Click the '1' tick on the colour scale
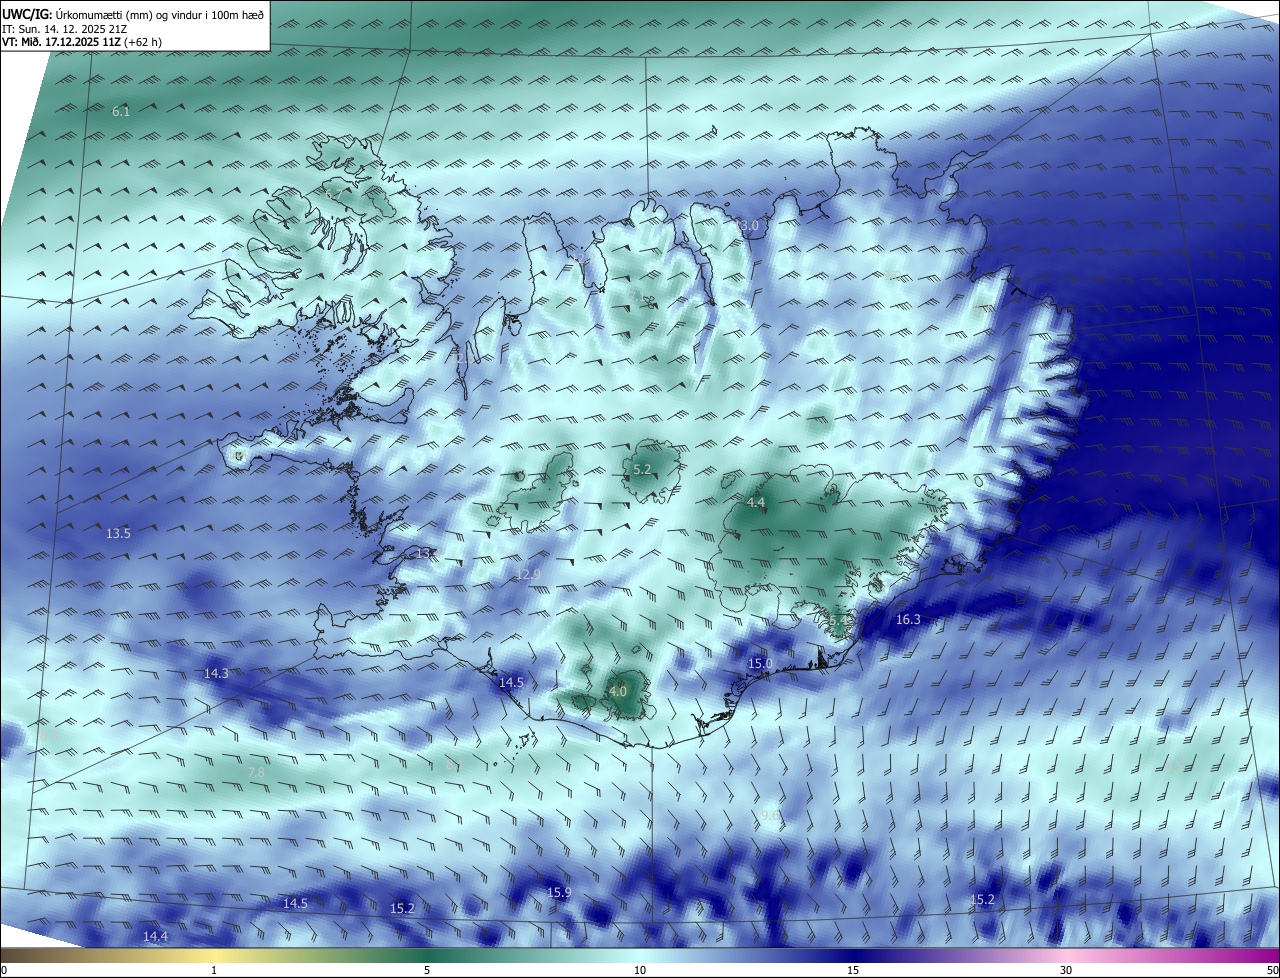 point(214,970)
